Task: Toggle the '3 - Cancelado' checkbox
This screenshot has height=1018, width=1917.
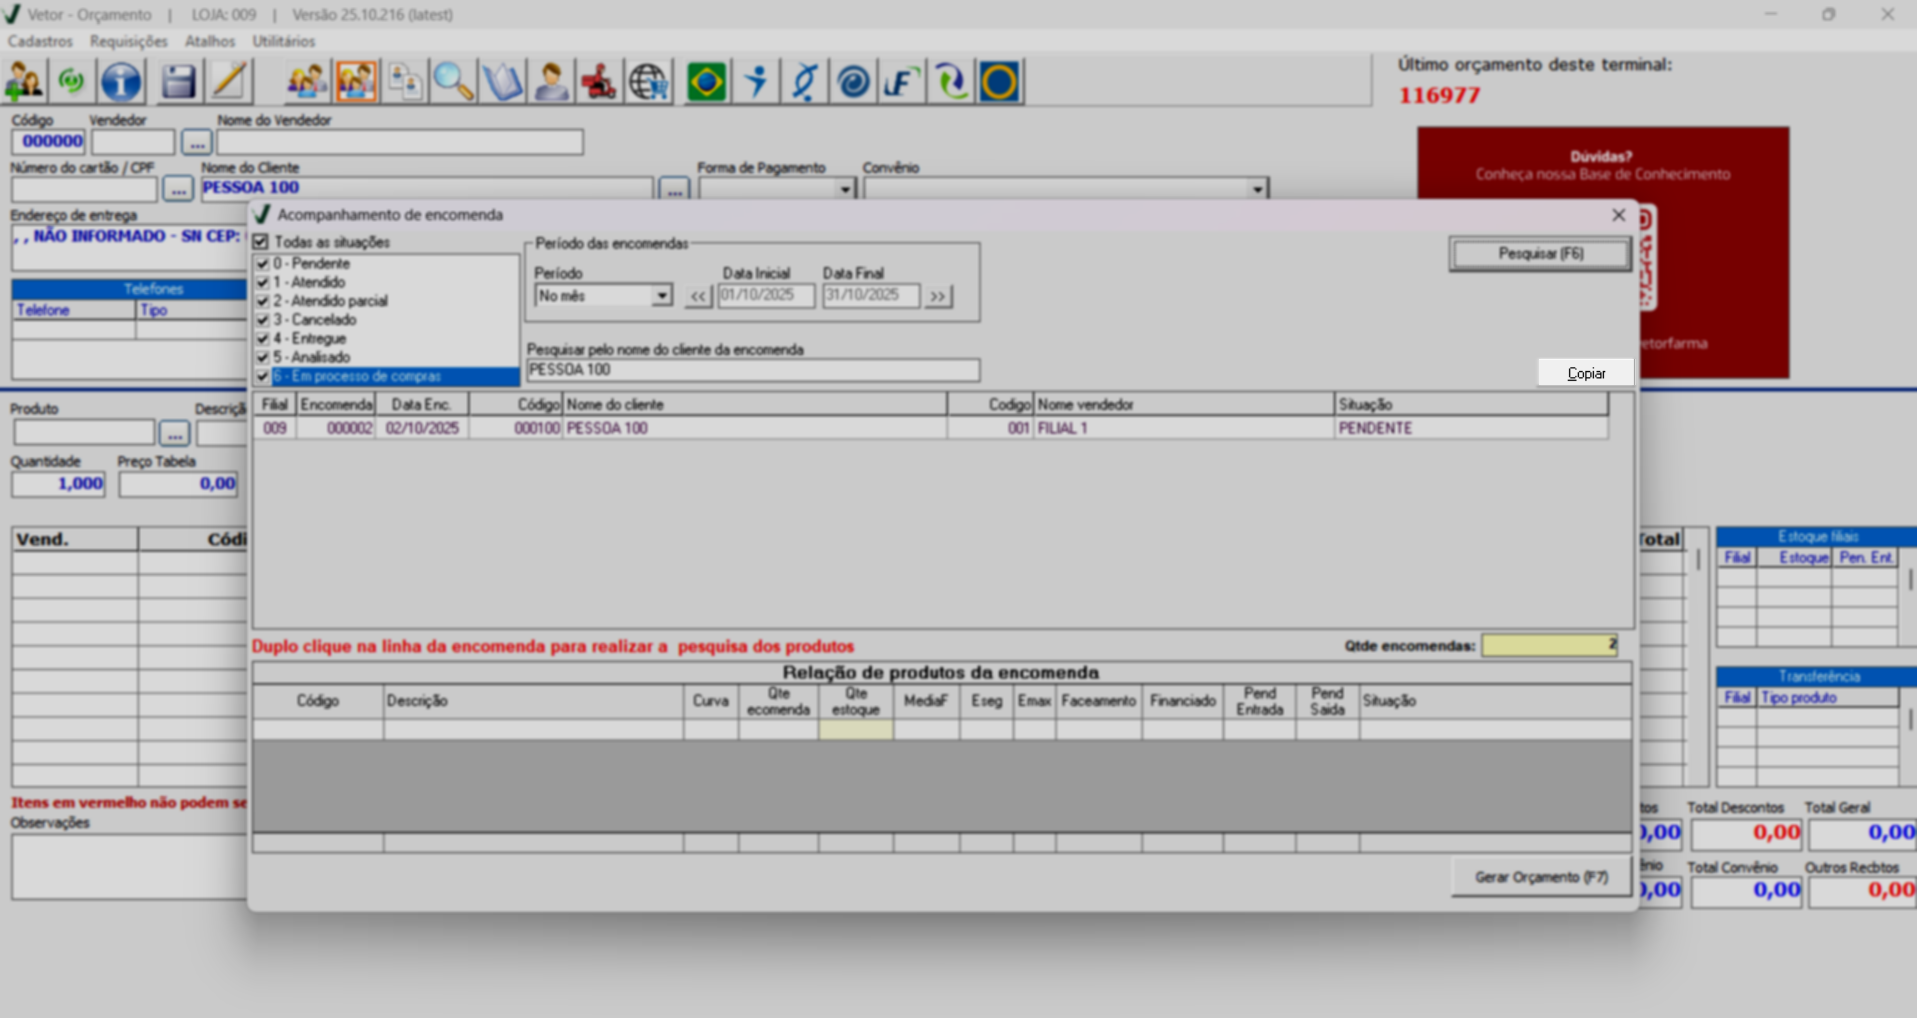Action: point(263,320)
